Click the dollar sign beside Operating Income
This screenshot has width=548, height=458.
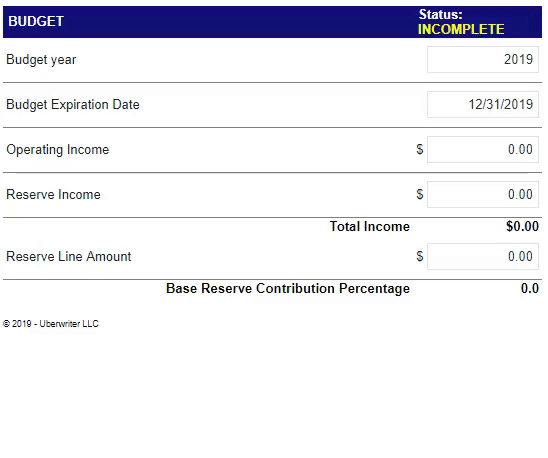[420, 150]
